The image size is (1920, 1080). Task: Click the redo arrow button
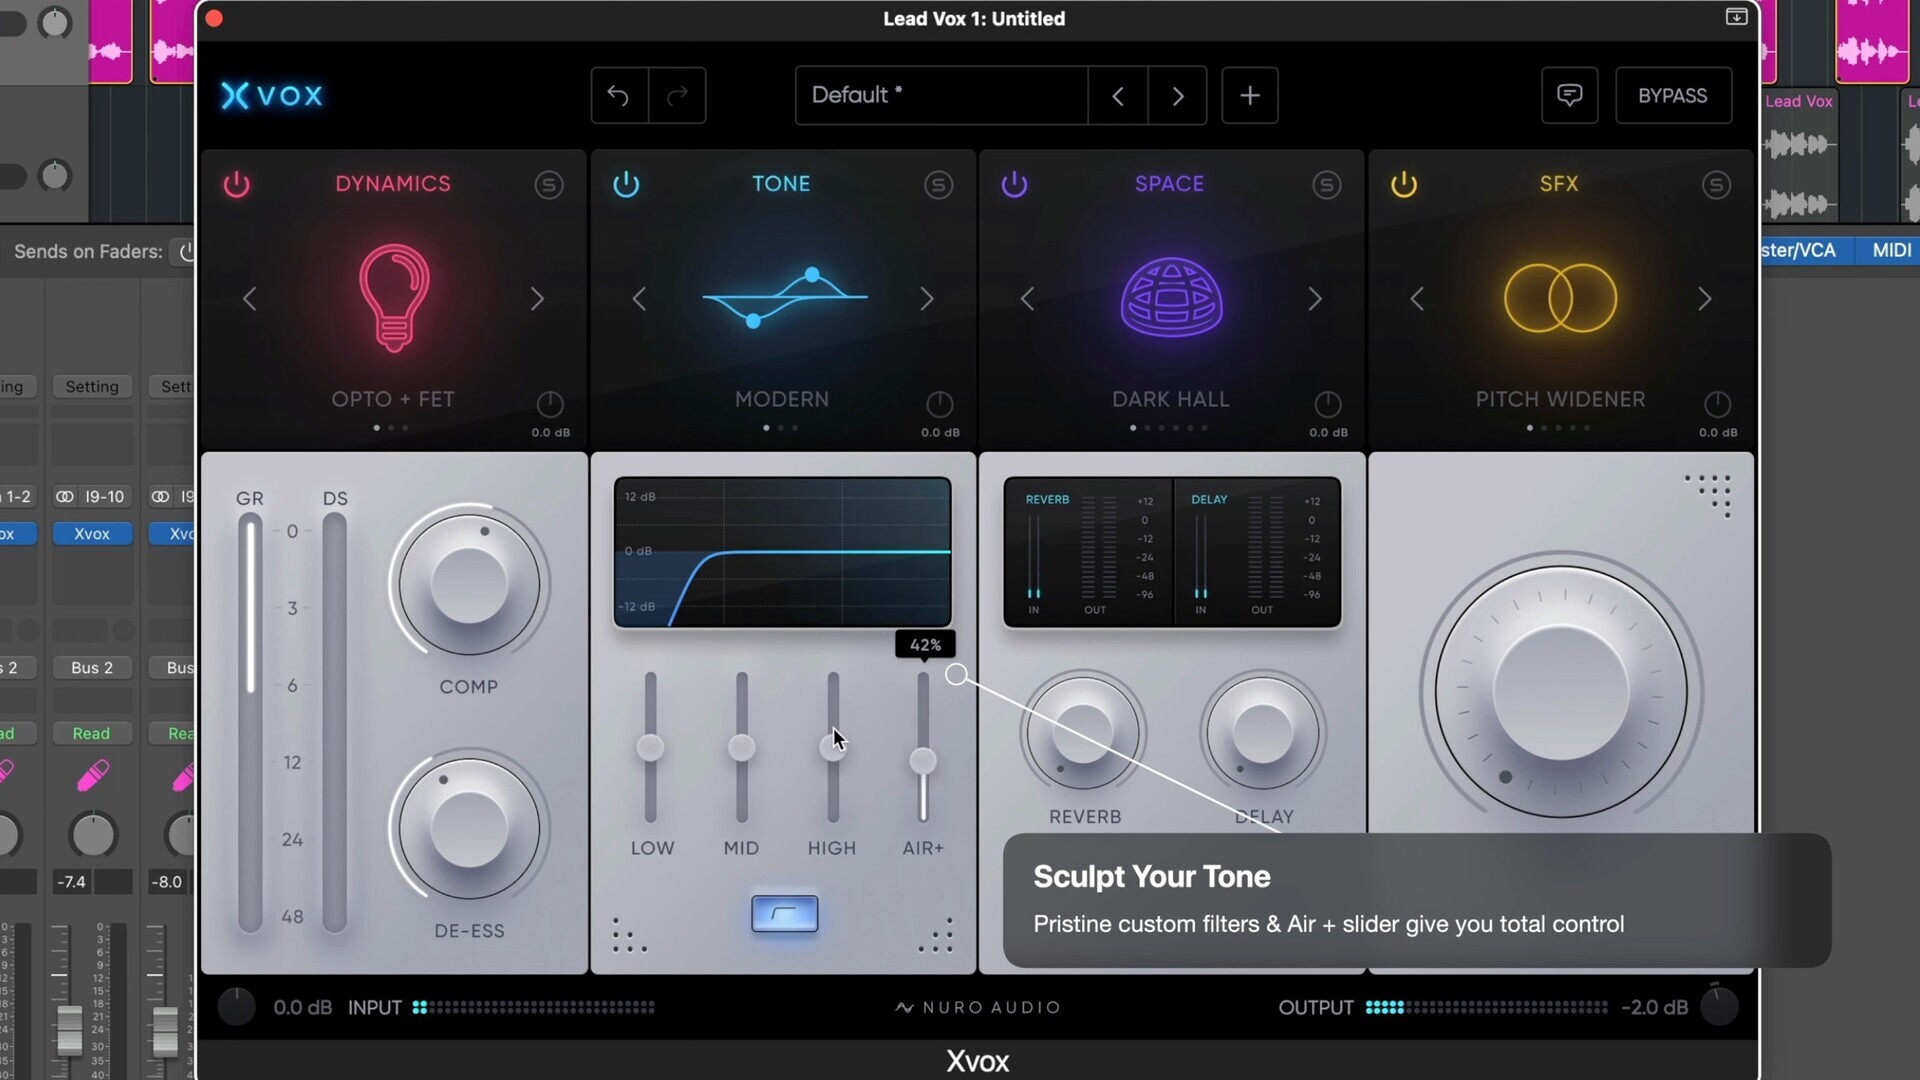pyautogui.click(x=677, y=95)
